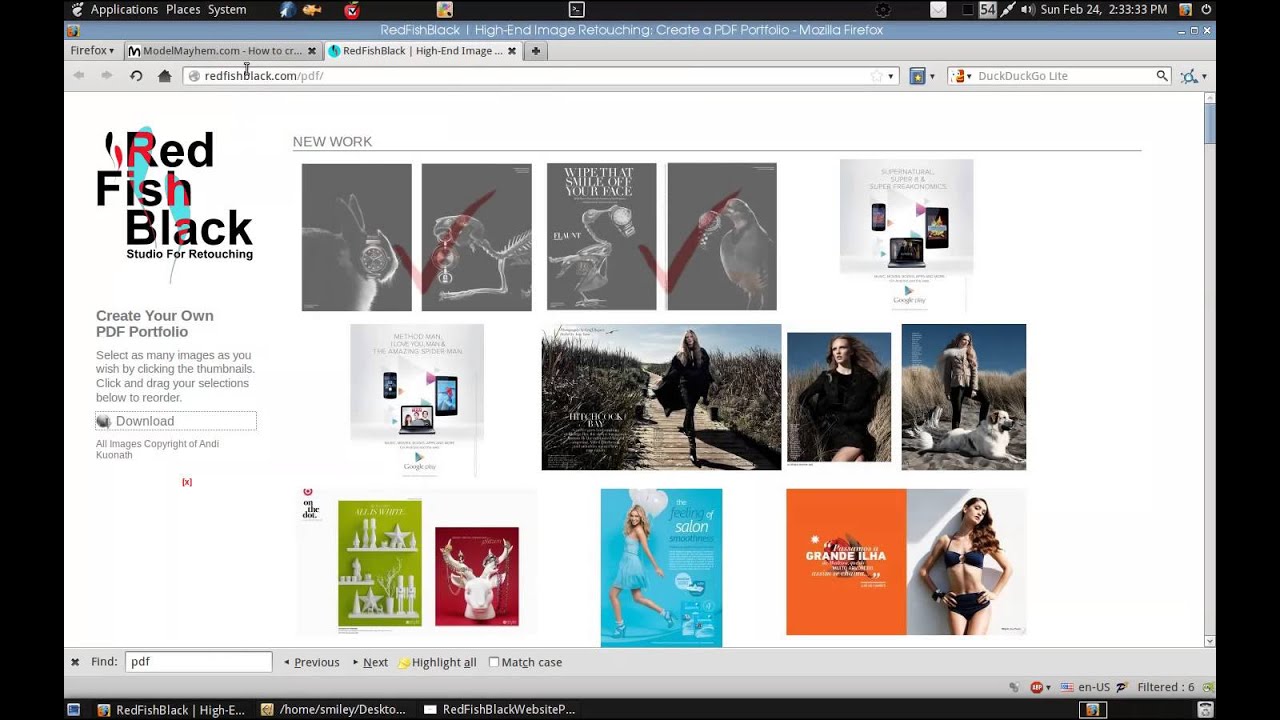This screenshot has height=720, width=1280.
Task: Open the search engine selector dropdown
Action: click(x=961, y=76)
